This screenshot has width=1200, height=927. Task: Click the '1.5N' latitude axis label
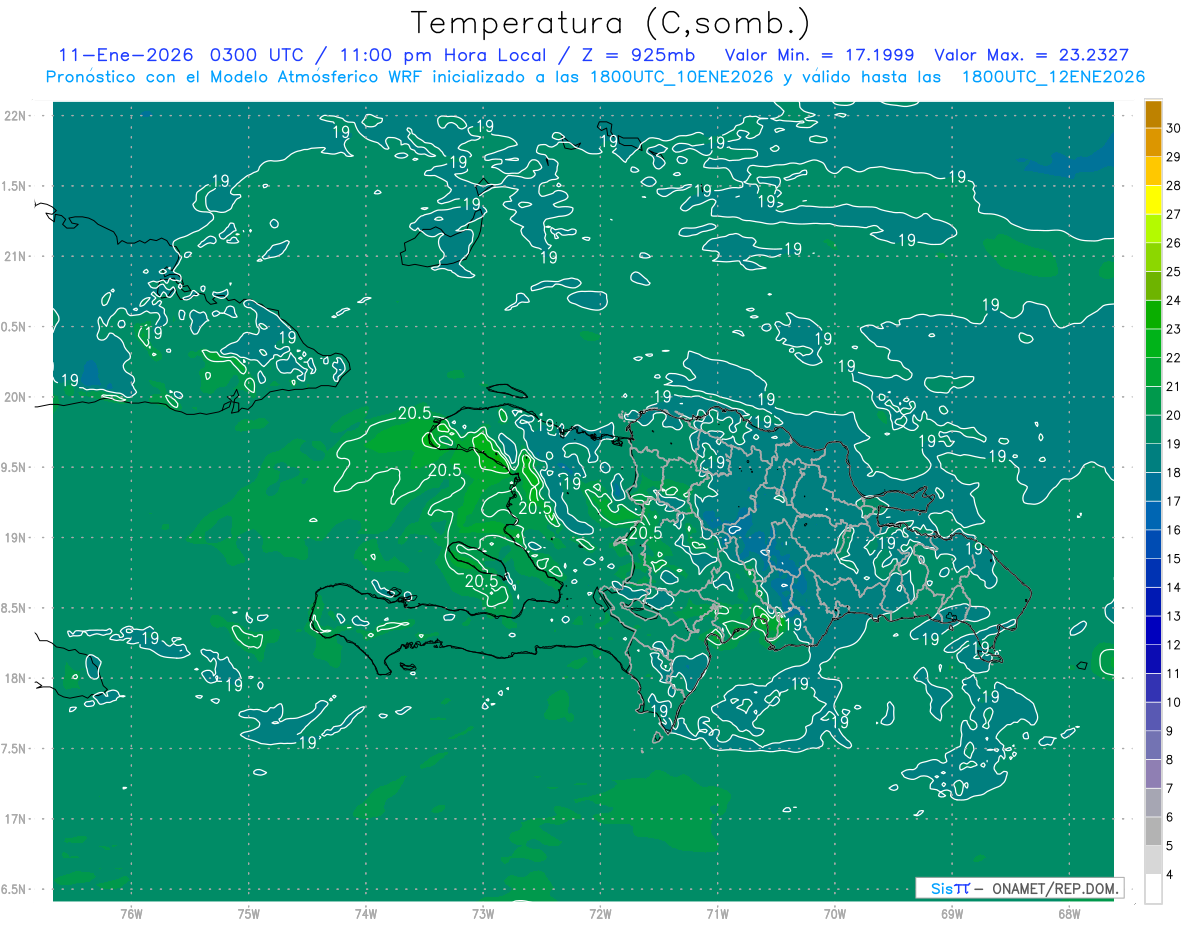click(15, 186)
